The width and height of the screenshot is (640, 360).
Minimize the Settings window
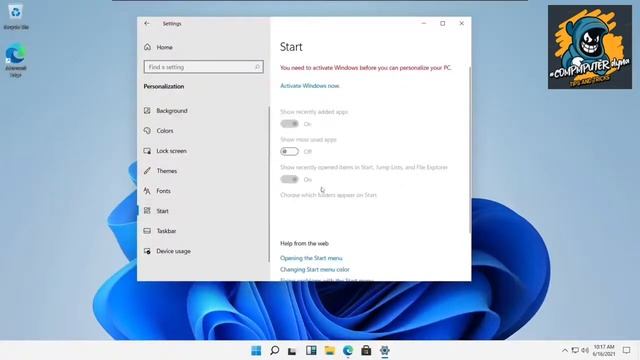[424, 24]
